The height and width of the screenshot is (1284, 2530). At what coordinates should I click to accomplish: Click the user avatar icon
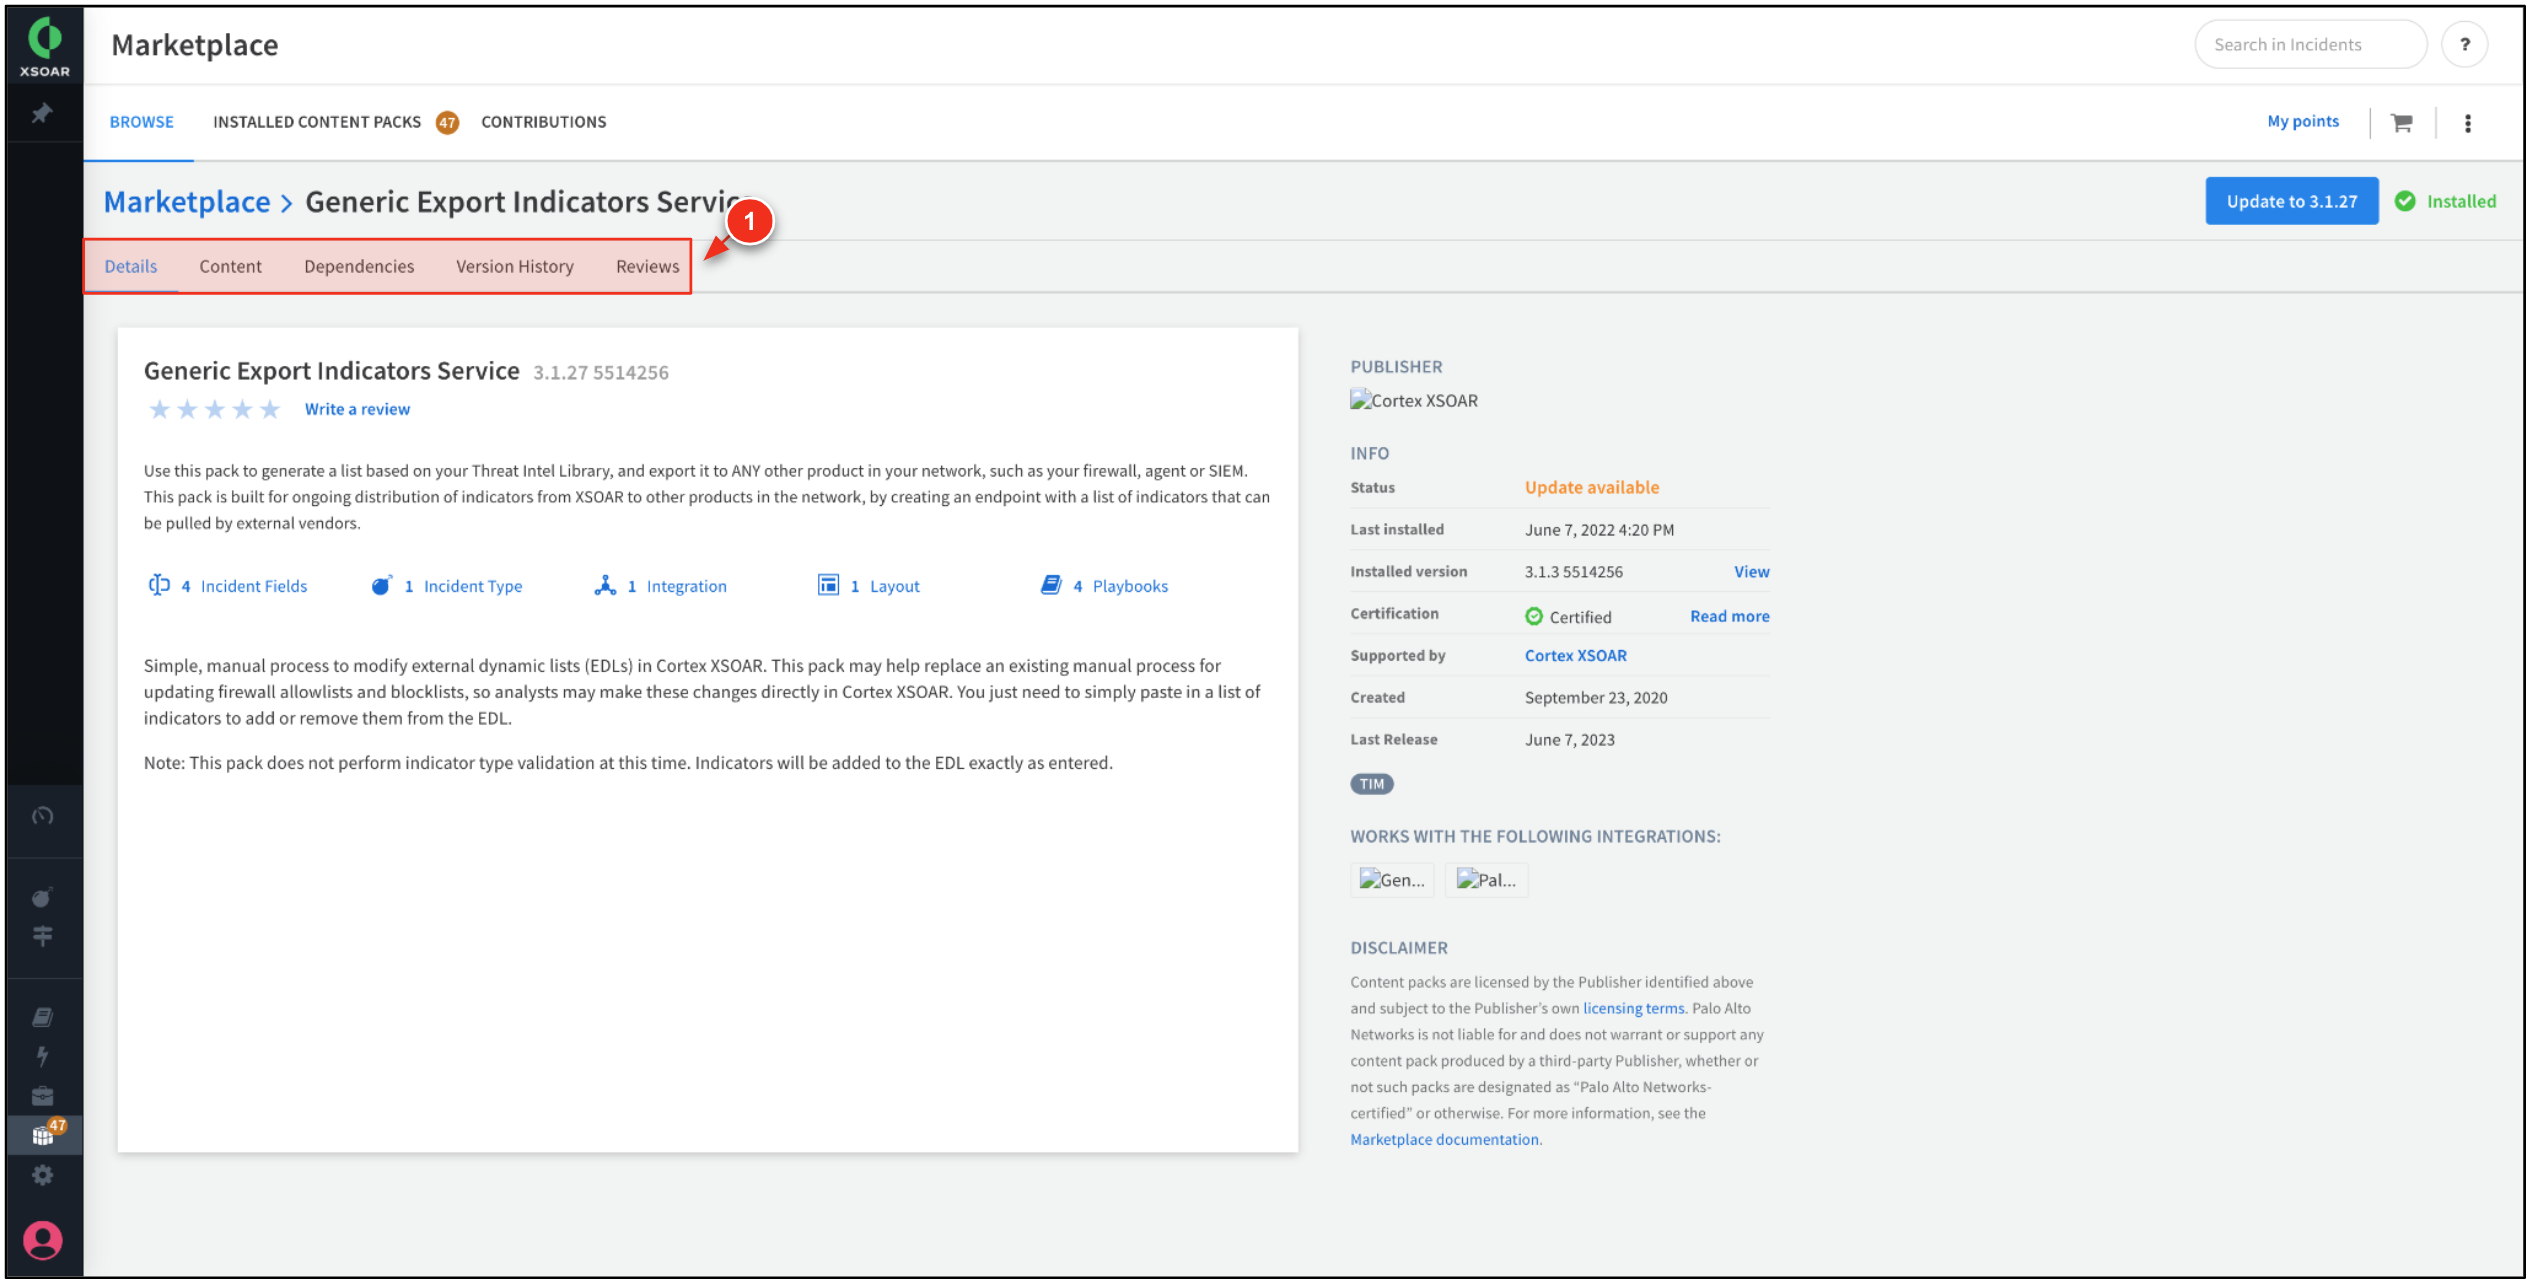tap(42, 1241)
